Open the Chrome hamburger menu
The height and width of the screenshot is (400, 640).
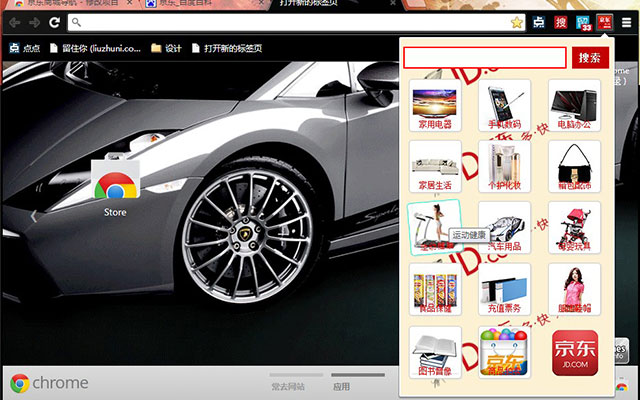pyautogui.click(x=626, y=22)
